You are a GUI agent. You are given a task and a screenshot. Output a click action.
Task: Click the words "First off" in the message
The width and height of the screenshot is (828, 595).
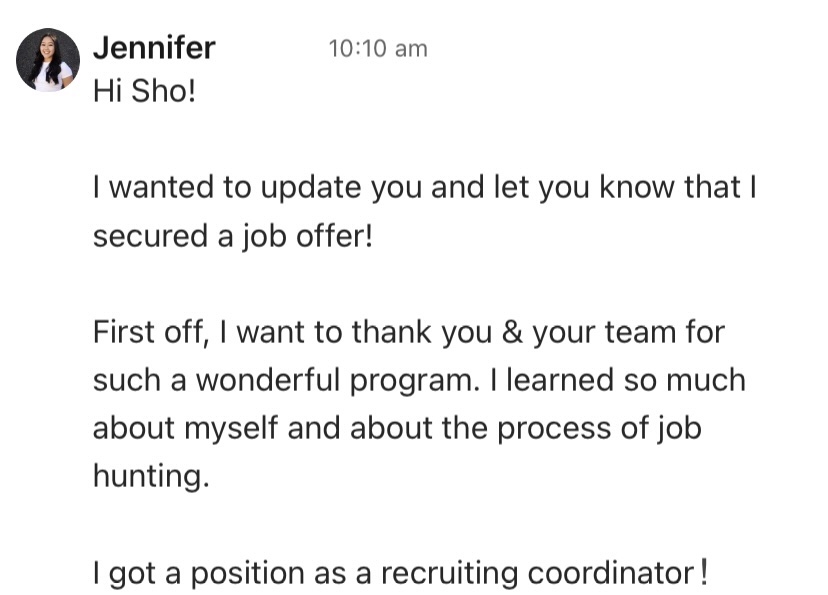(150, 332)
